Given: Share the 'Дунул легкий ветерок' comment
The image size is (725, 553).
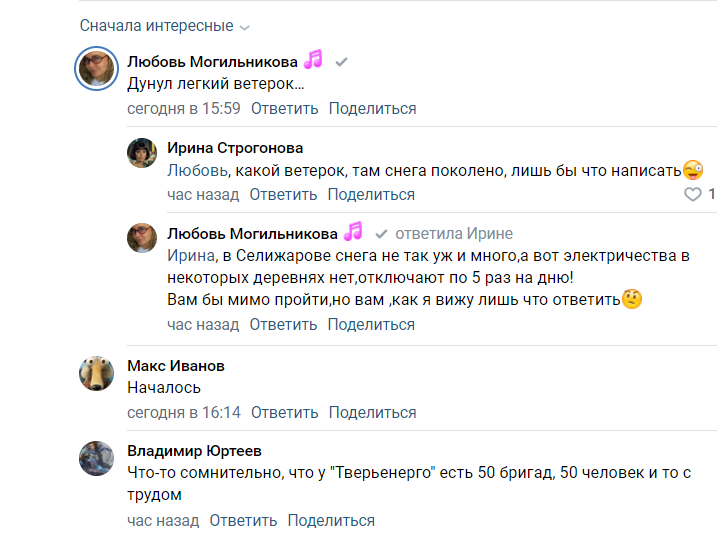Looking at the screenshot, I should (x=372, y=109).
